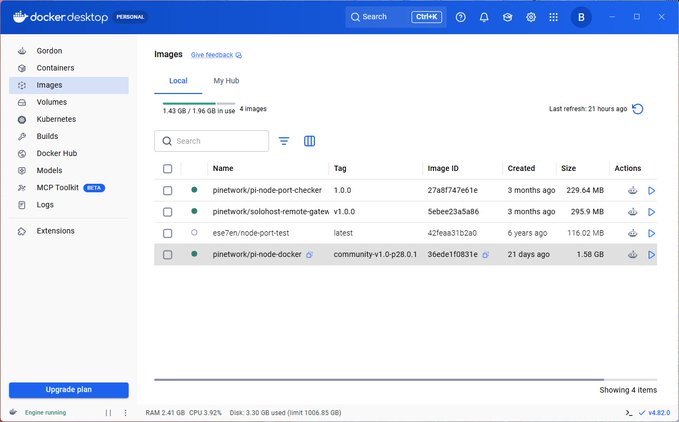
Task: Tick the select-all checkbox in header
Action: pyautogui.click(x=168, y=169)
